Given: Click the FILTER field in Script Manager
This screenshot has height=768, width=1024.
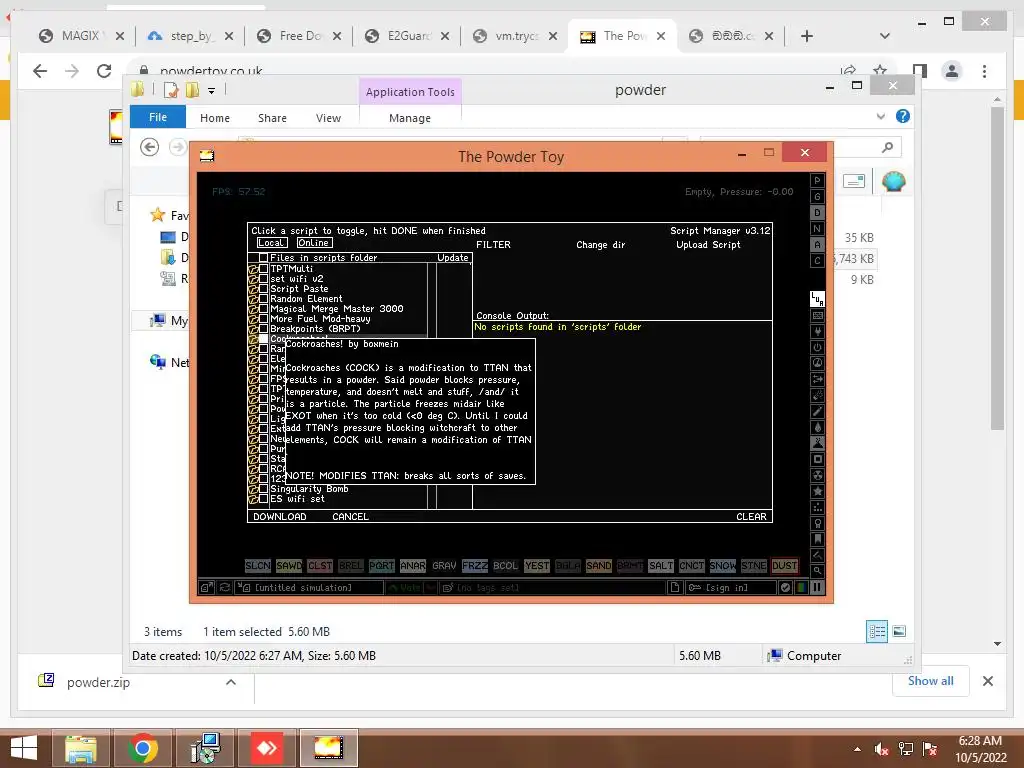Looking at the screenshot, I should pyautogui.click(x=494, y=245).
